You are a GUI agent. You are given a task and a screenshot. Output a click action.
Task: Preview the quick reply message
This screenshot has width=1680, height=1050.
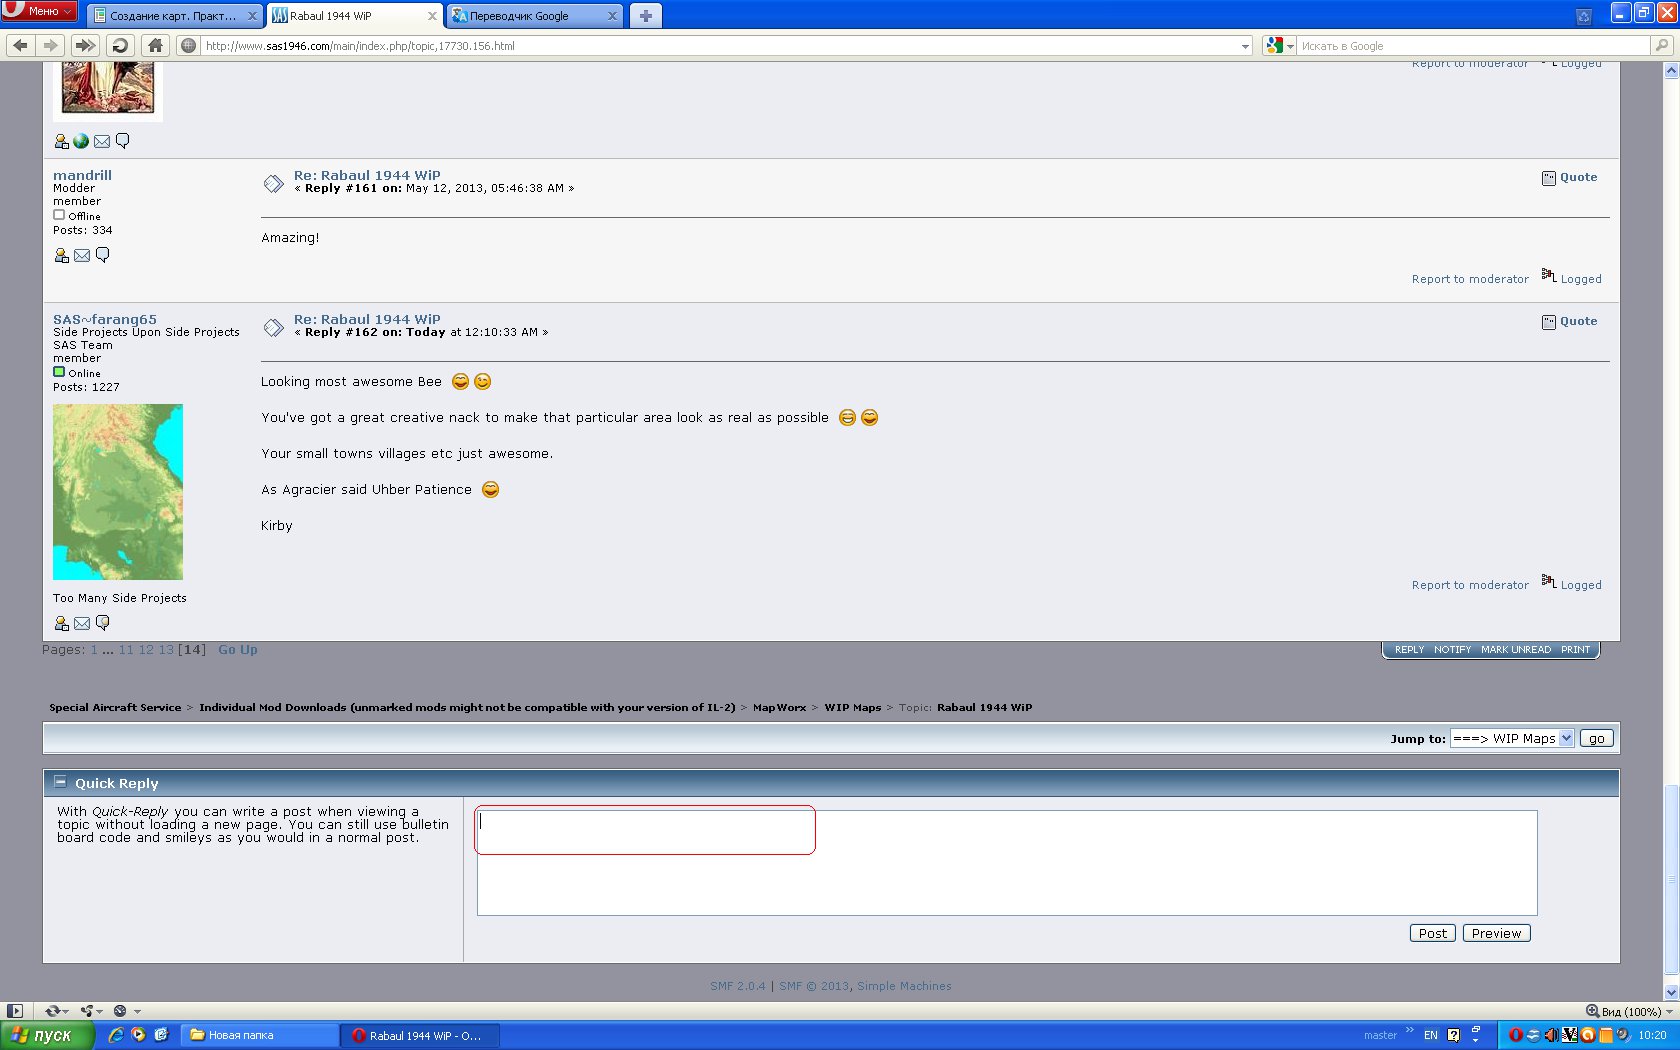point(1496,933)
